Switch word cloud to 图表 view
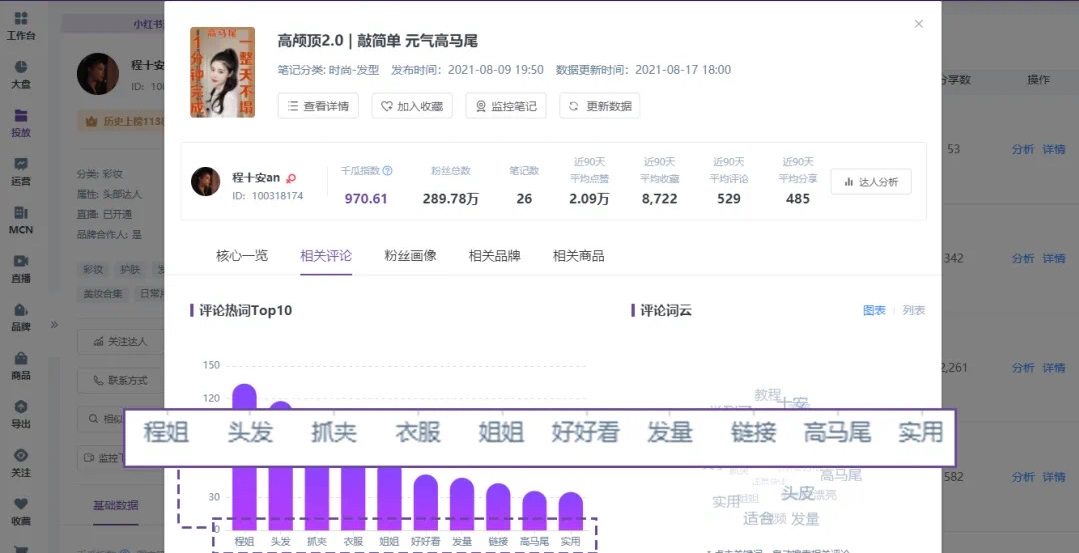The height and width of the screenshot is (553, 1079). click(874, 310)
